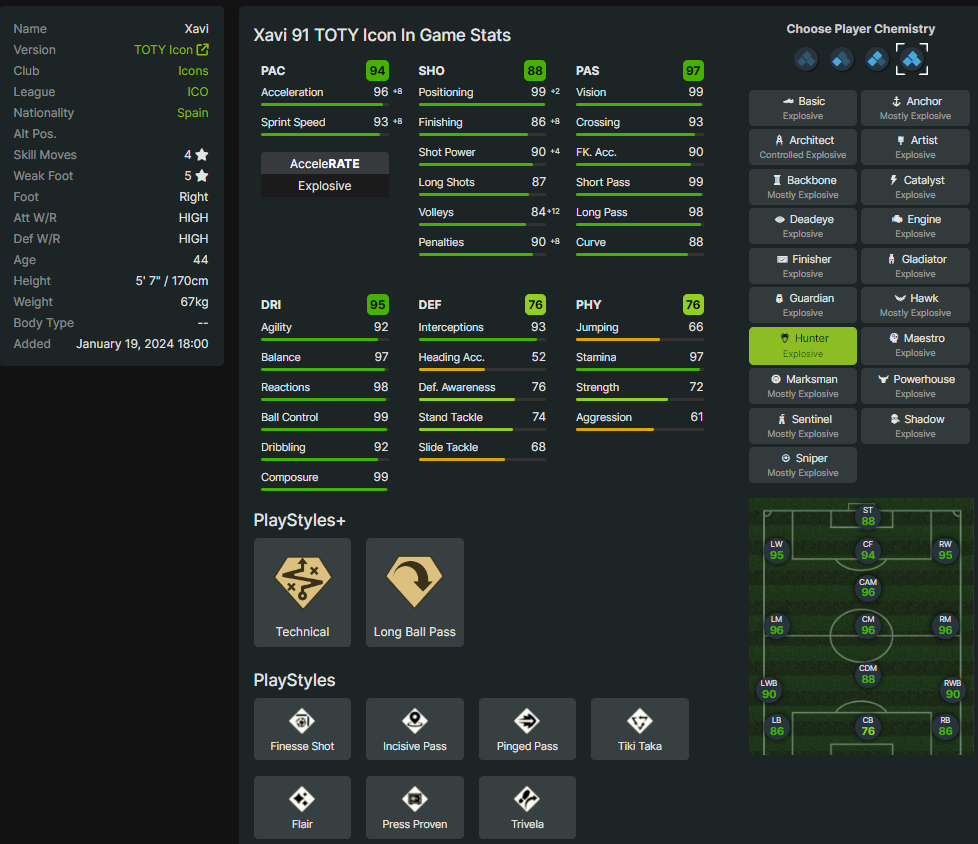This screenshot has width=978, height=844.
Task: Click the Incisive Pass playstyle icon
Action: (x=414, y=721)
